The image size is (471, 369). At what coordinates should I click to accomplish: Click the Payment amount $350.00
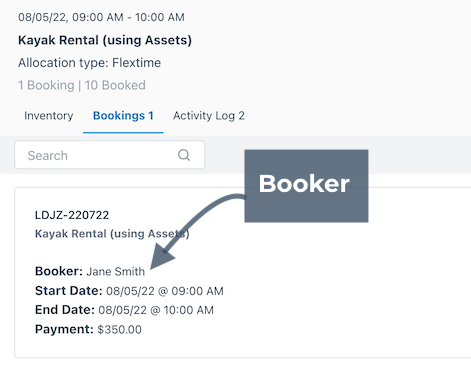[119, 330]
